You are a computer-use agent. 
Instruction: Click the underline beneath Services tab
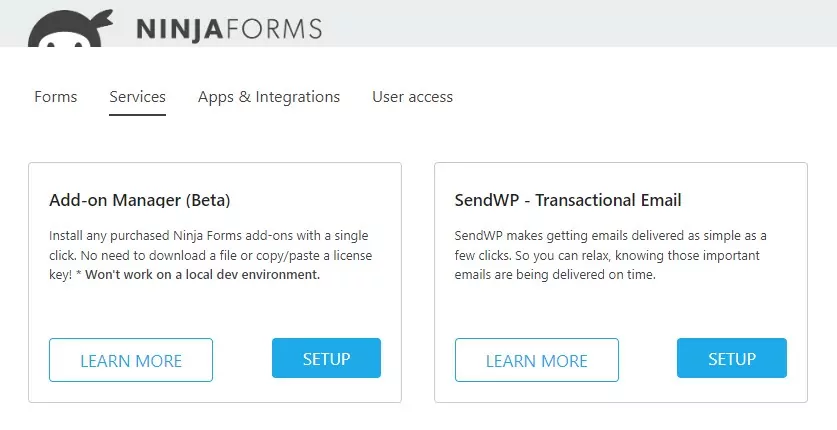(137, 115)
